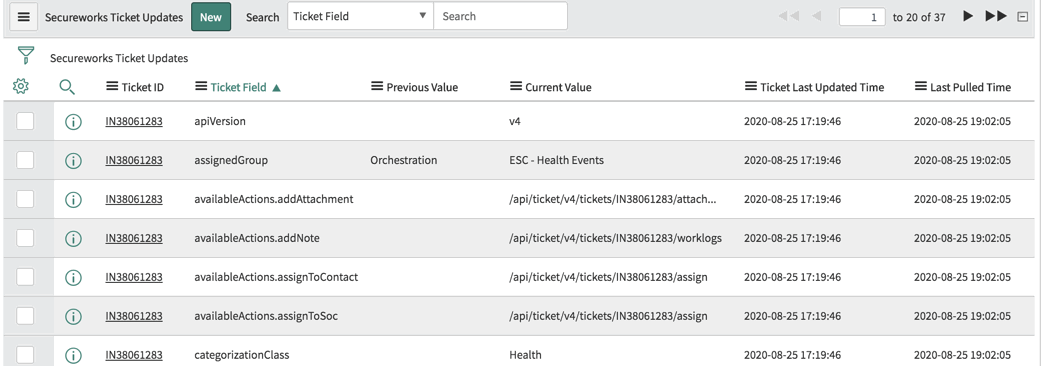
Task: Click the page number input box
Action: coord(862,17)
